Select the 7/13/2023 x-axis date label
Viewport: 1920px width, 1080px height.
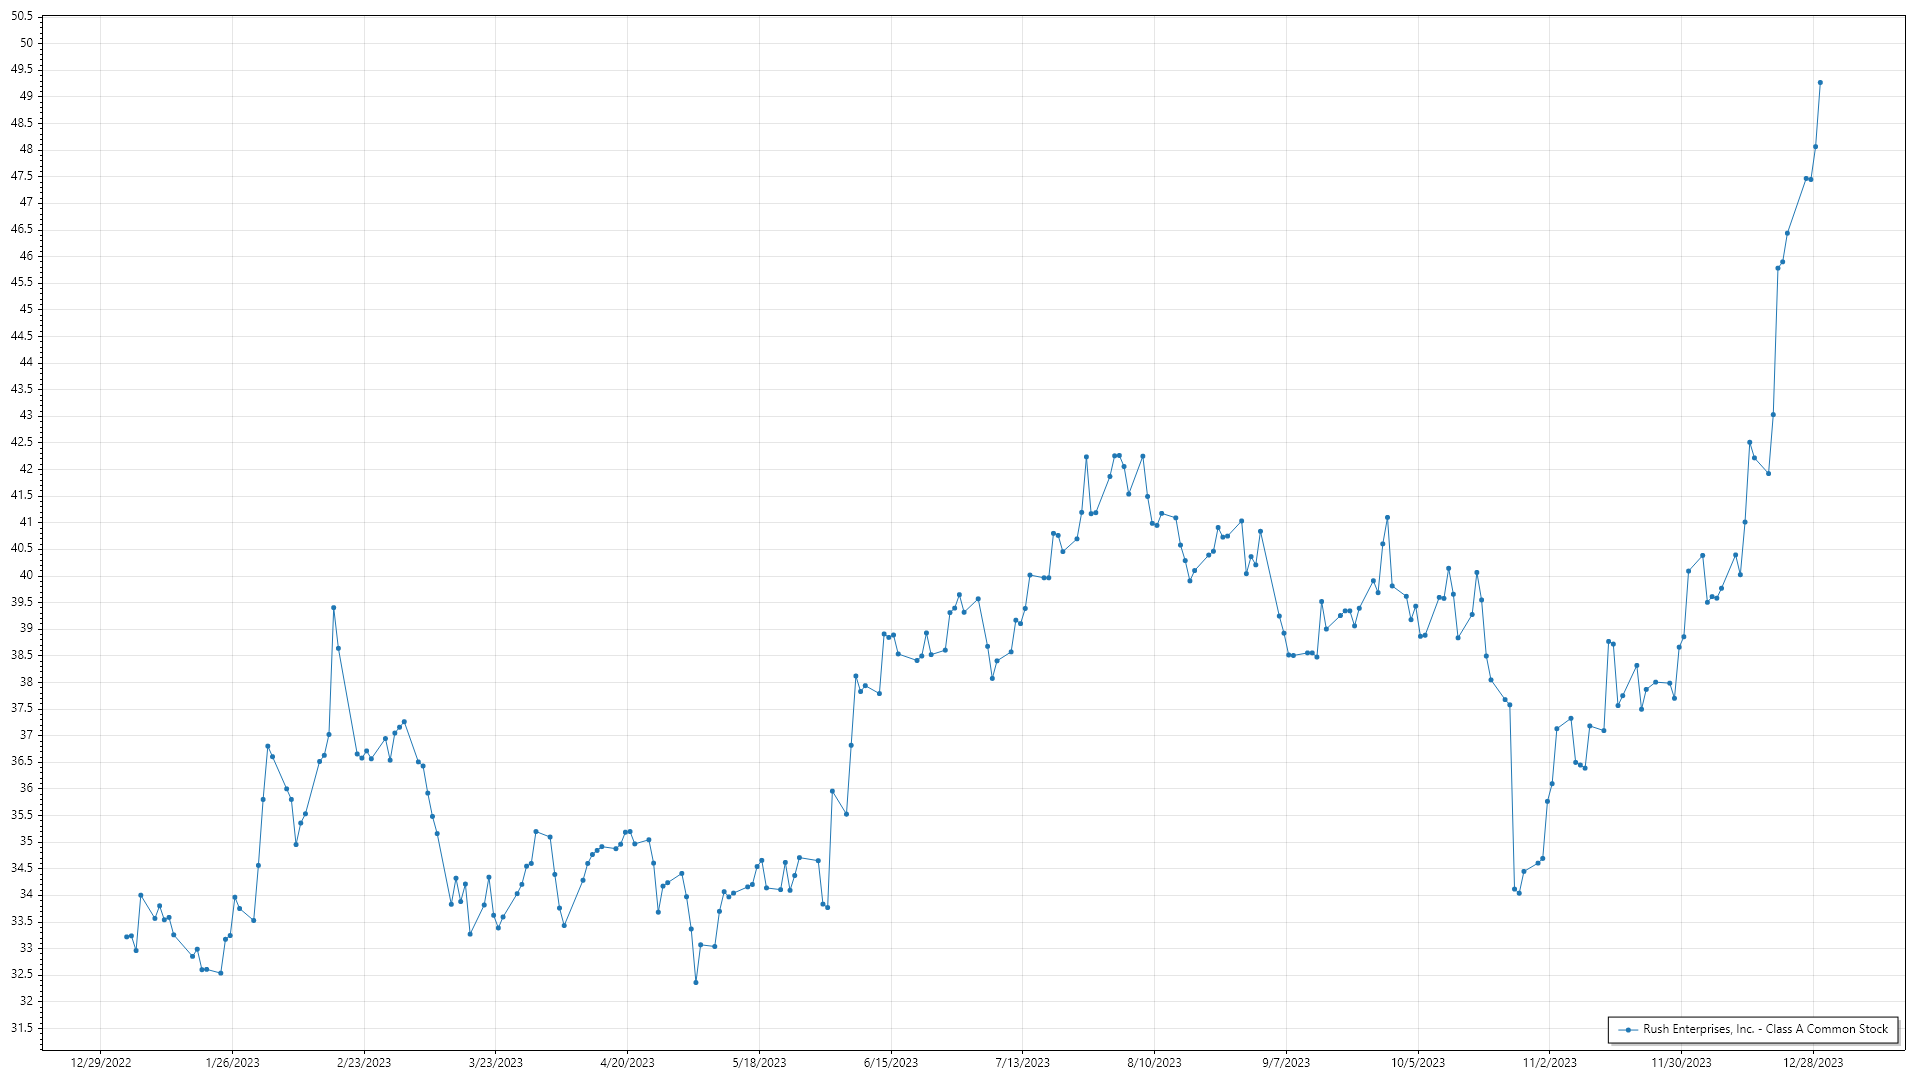tap(1022, 1062)
